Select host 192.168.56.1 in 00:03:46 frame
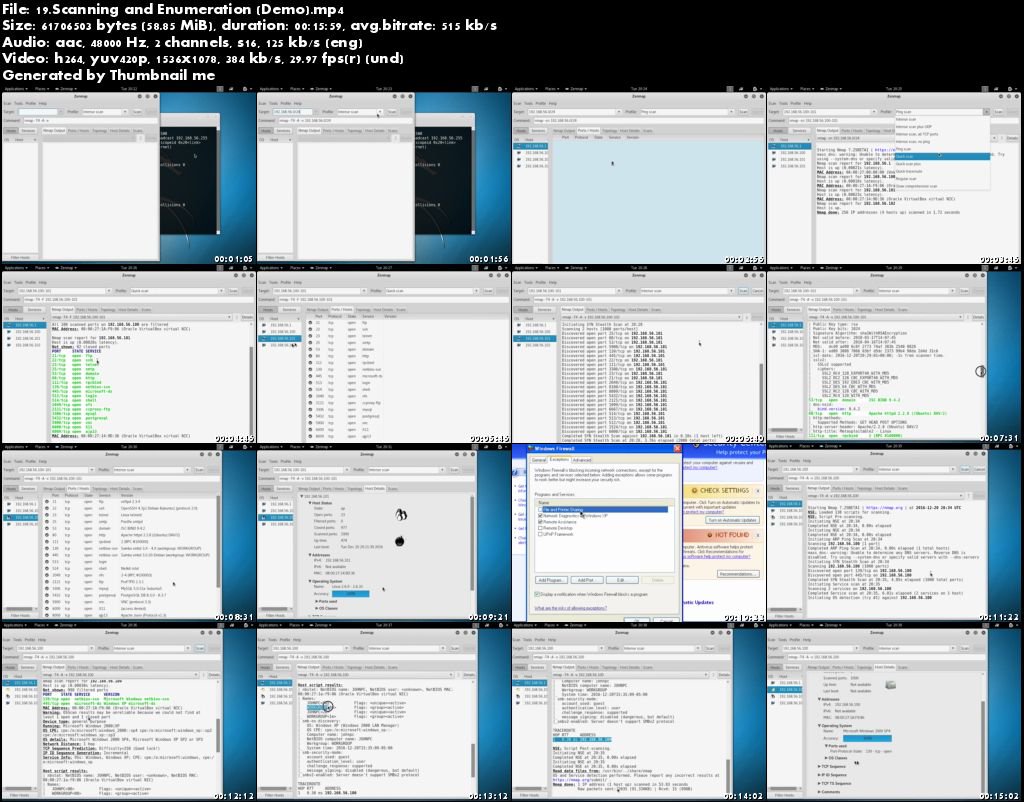 [790, 146]
